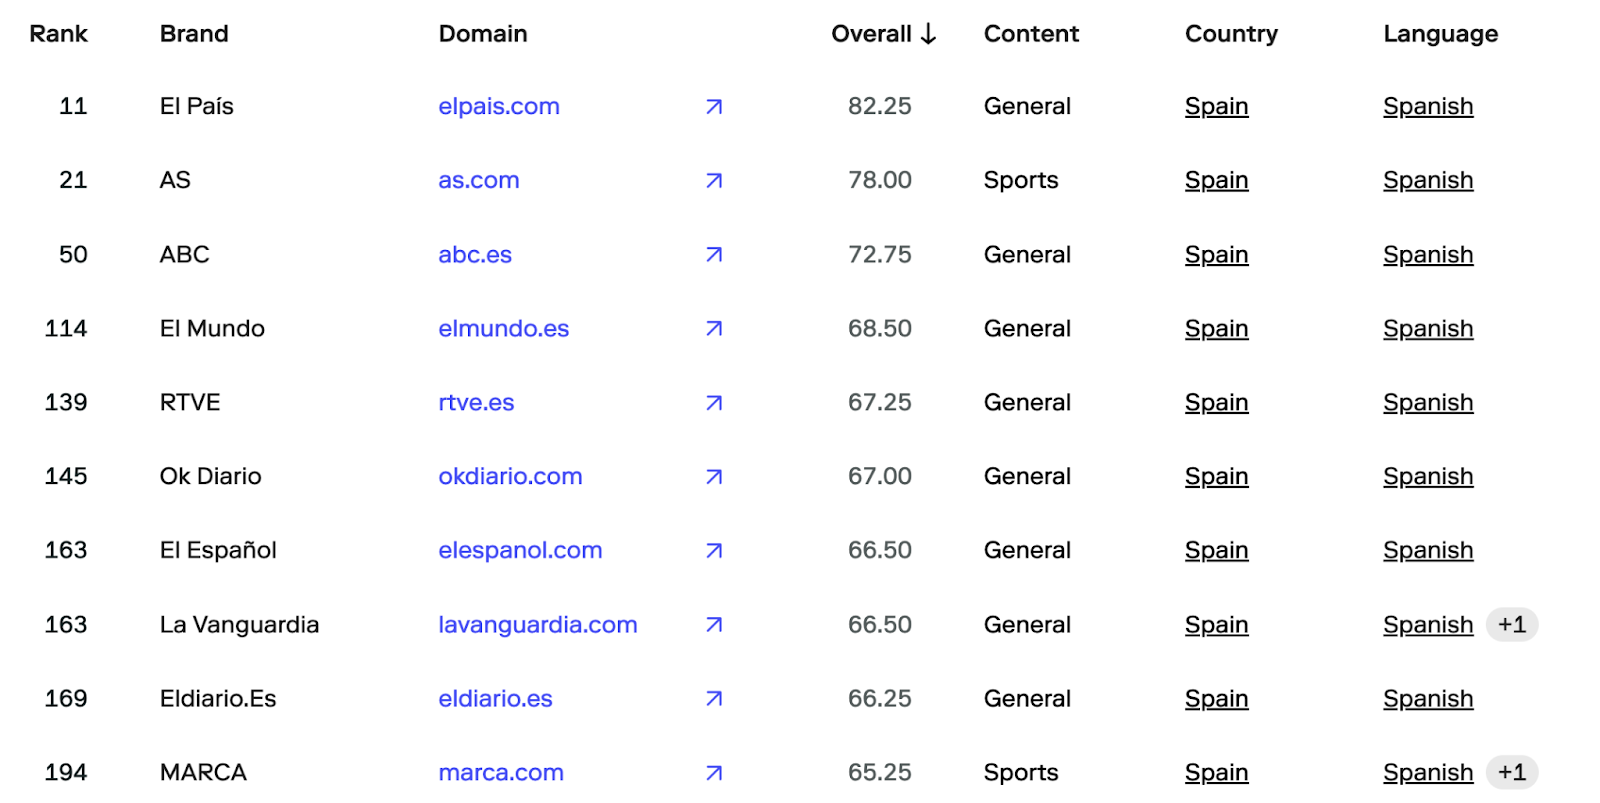Image resolution: width=1600 pixels, height=803 pixels.
Task: Click the arrow icon beside abc.es
Action: tap(714, 255)
